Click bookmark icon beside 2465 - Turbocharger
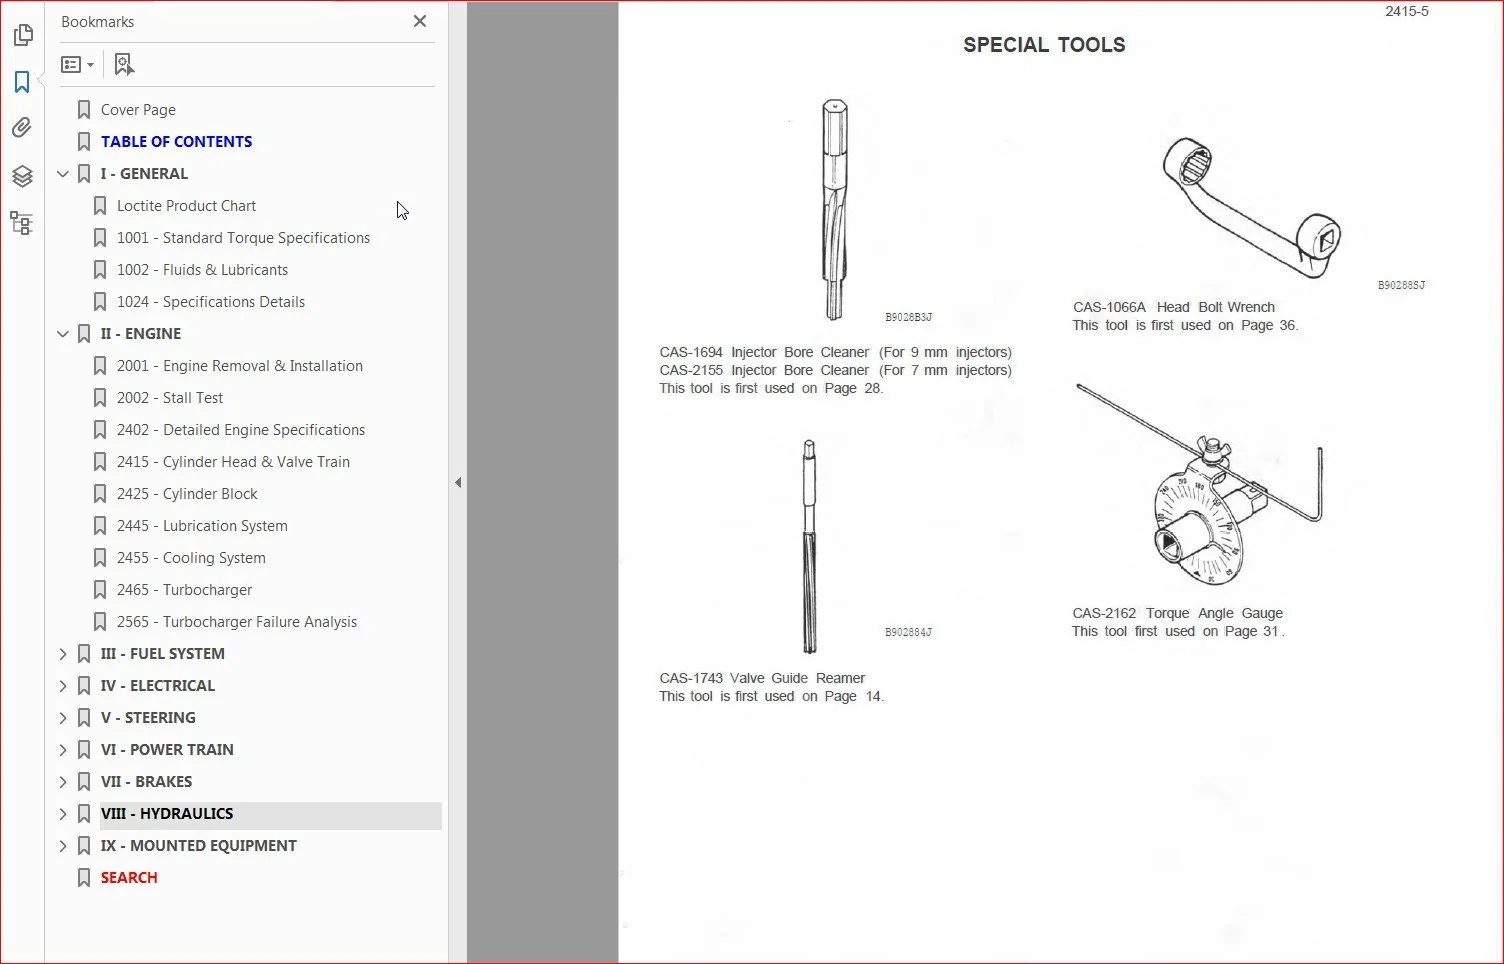The height and width of the screenshot is (964, 1504). [x=100, y=590]
